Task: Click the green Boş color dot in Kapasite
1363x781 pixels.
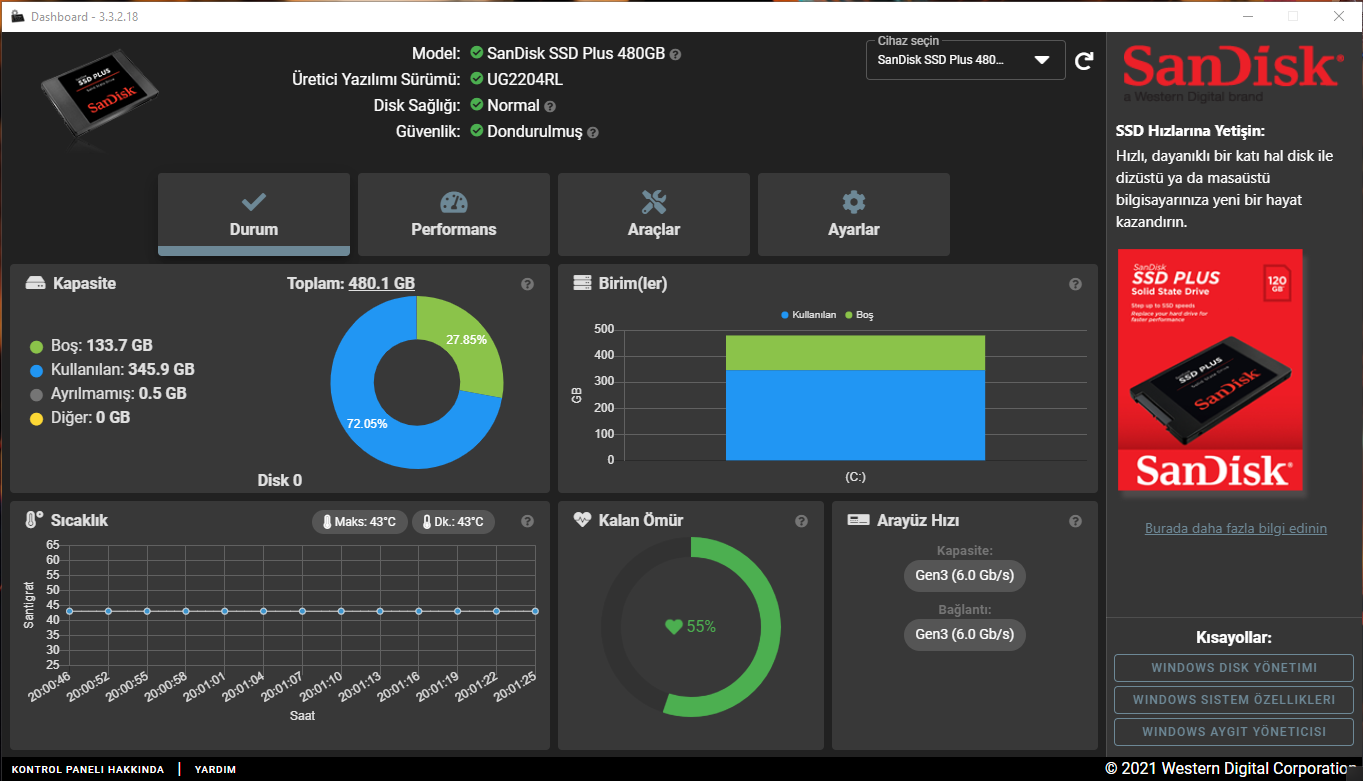Action: coord(37,346)
